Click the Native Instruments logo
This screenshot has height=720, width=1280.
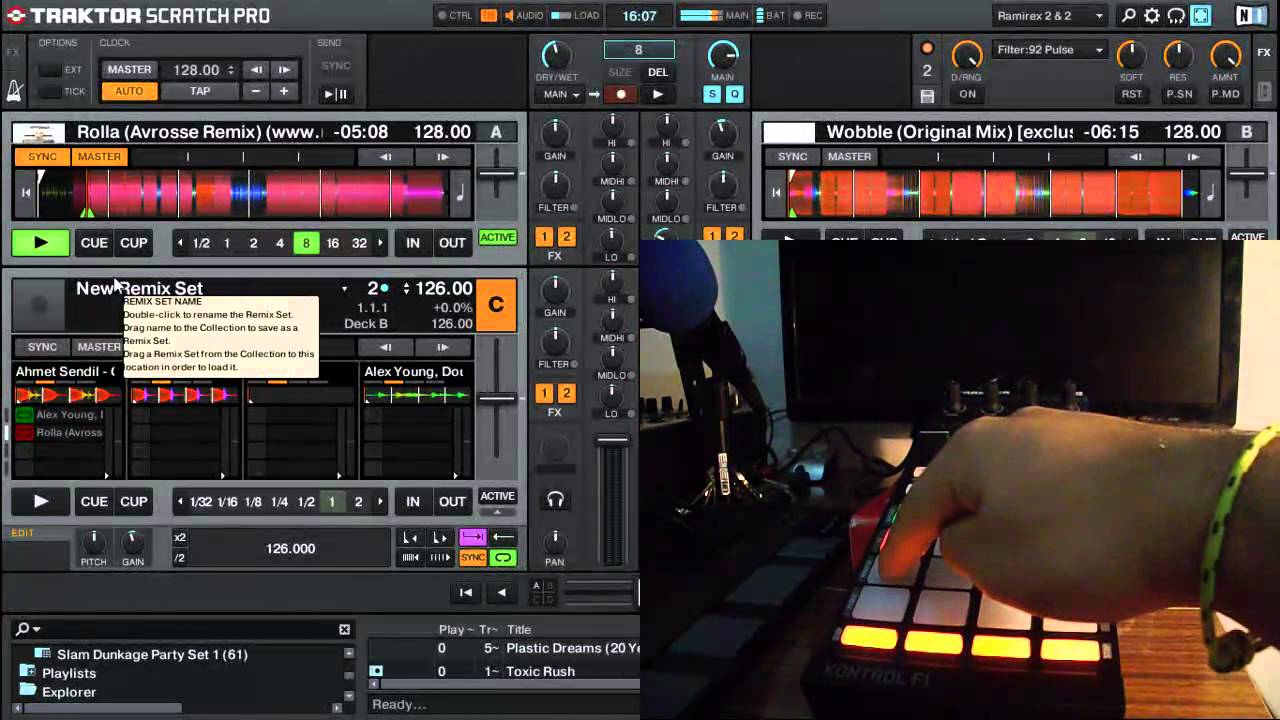[x=1249, y=16]
